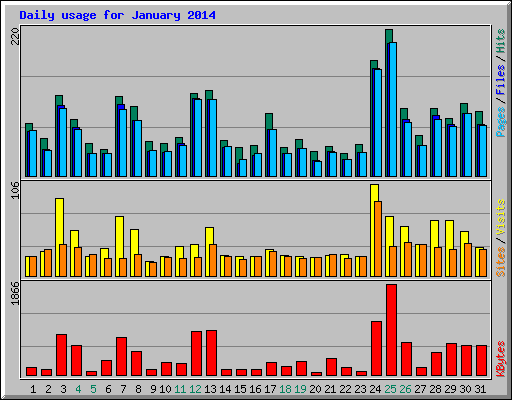Click the "KBytes" legend label
512x400 pixels.
(500, 359)
